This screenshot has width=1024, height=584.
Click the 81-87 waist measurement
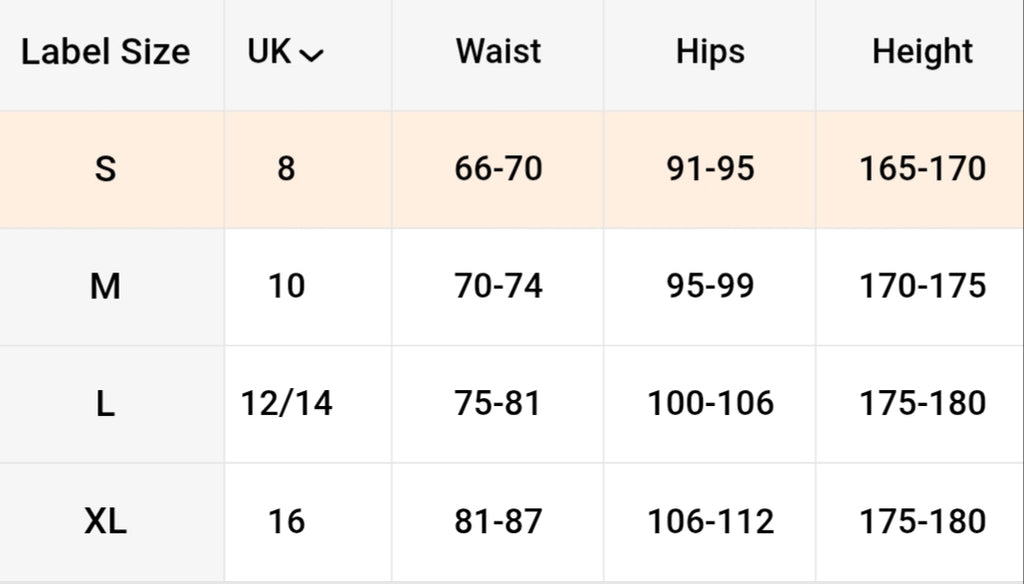(498, 521)
